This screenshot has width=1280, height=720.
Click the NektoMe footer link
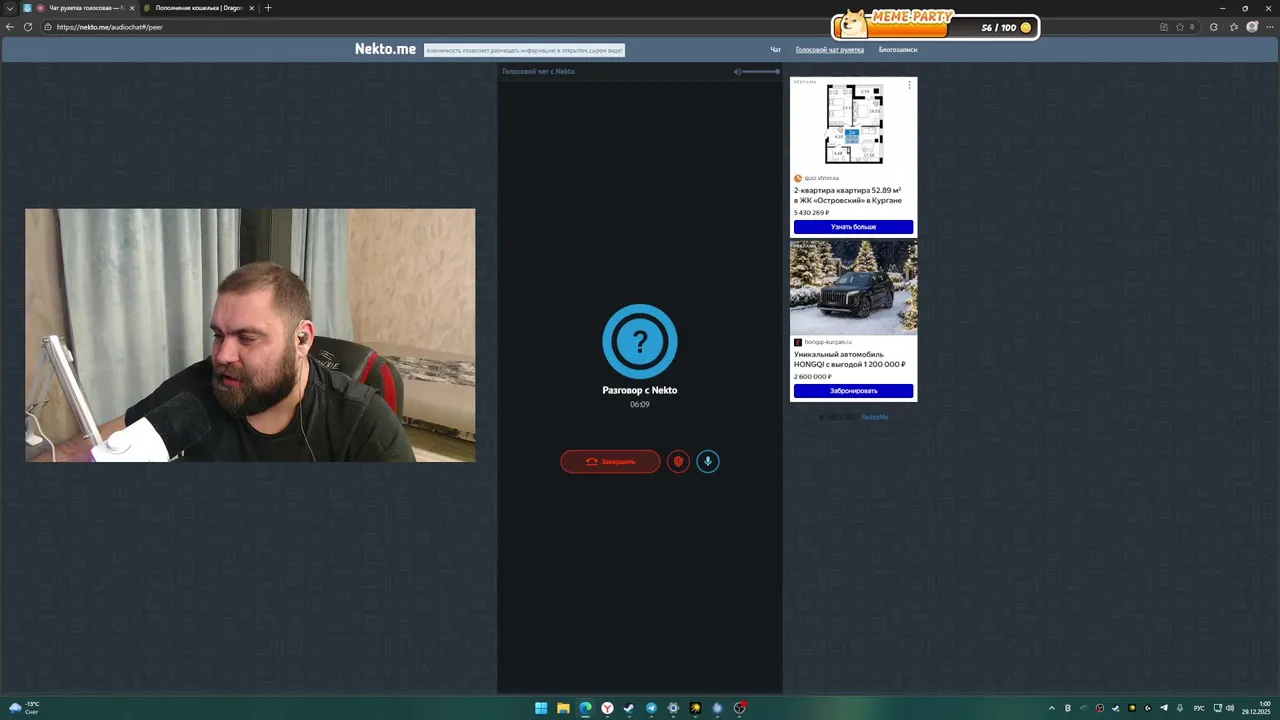click(x=874, y=417)
